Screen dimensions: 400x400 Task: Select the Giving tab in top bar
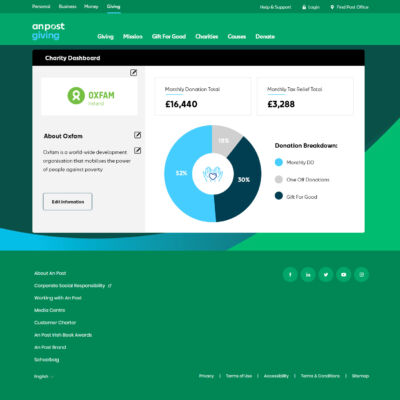[113, 6]
